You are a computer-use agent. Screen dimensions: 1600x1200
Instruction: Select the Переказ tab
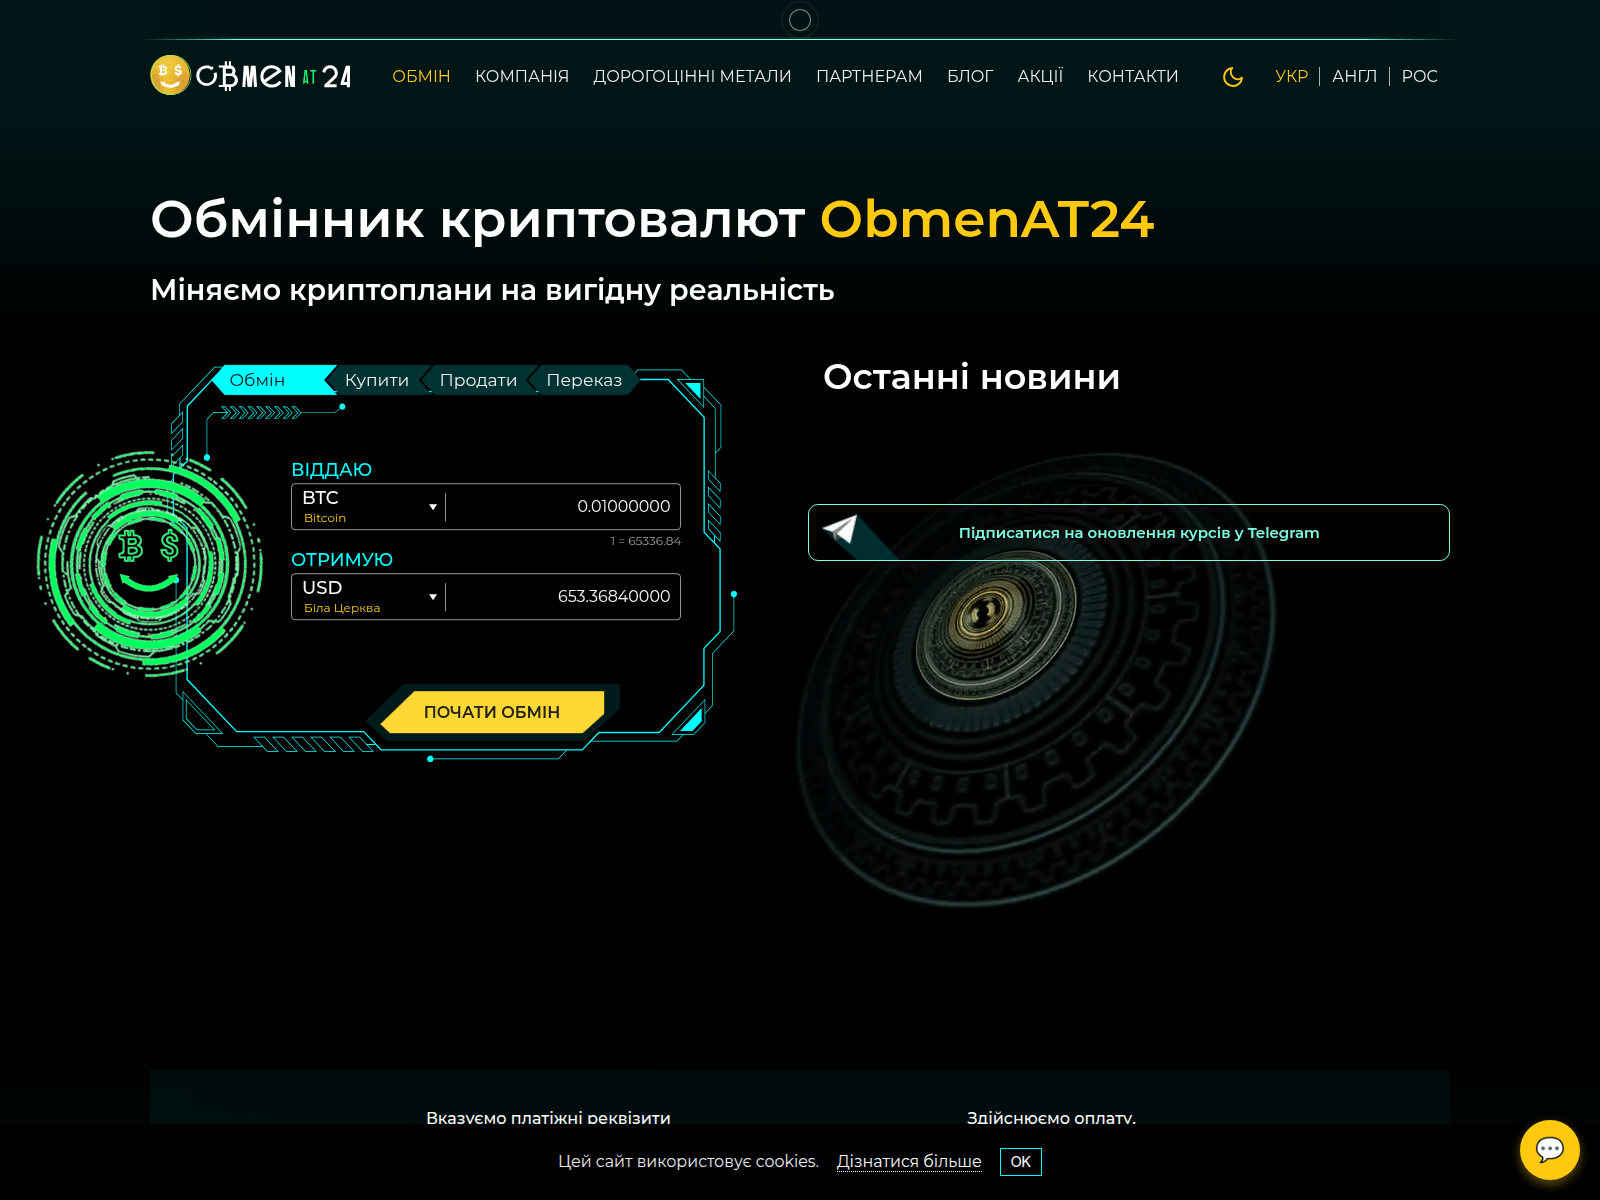[584, 380]
